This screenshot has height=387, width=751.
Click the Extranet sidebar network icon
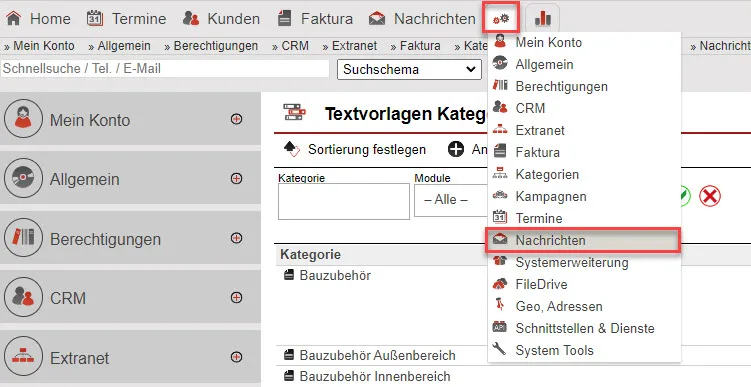pyautogui.click(x=23, y=357)
